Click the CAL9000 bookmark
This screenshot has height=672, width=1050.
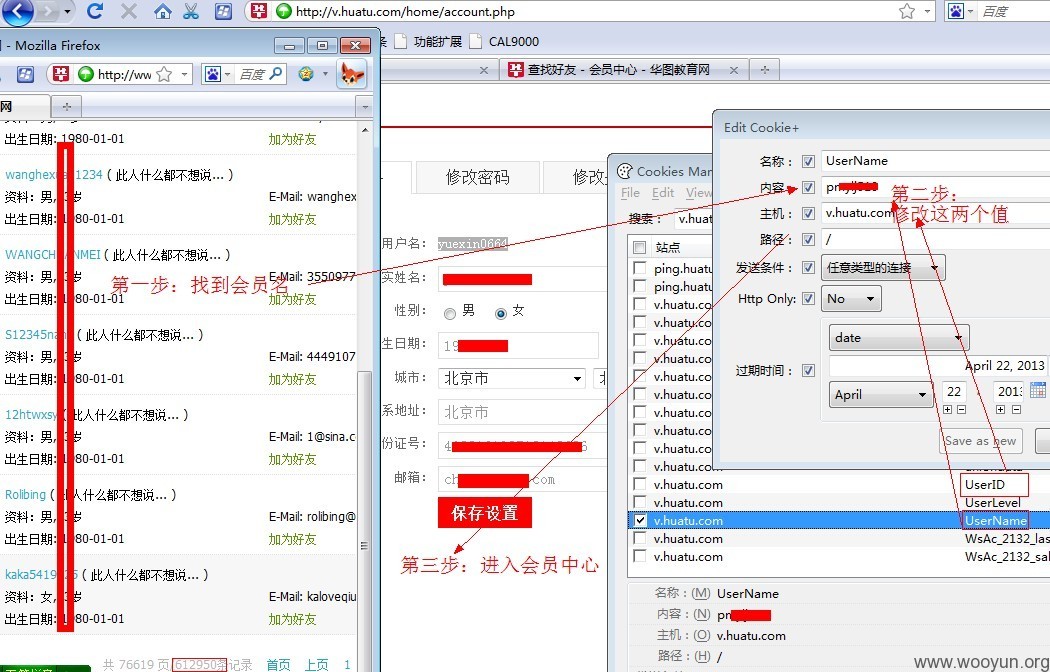(505, 41)
